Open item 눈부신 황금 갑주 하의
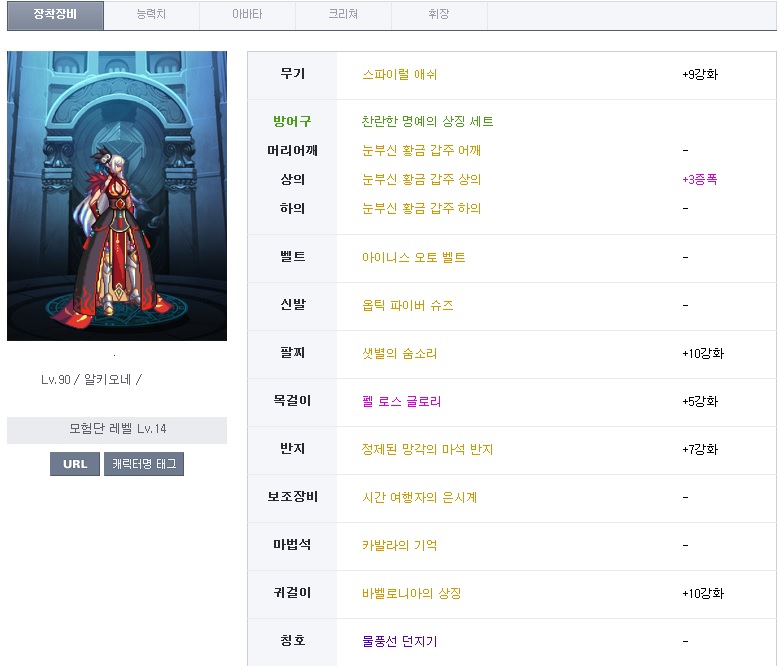The width and height of the screenshot is (780, 666). click(421, 208)
